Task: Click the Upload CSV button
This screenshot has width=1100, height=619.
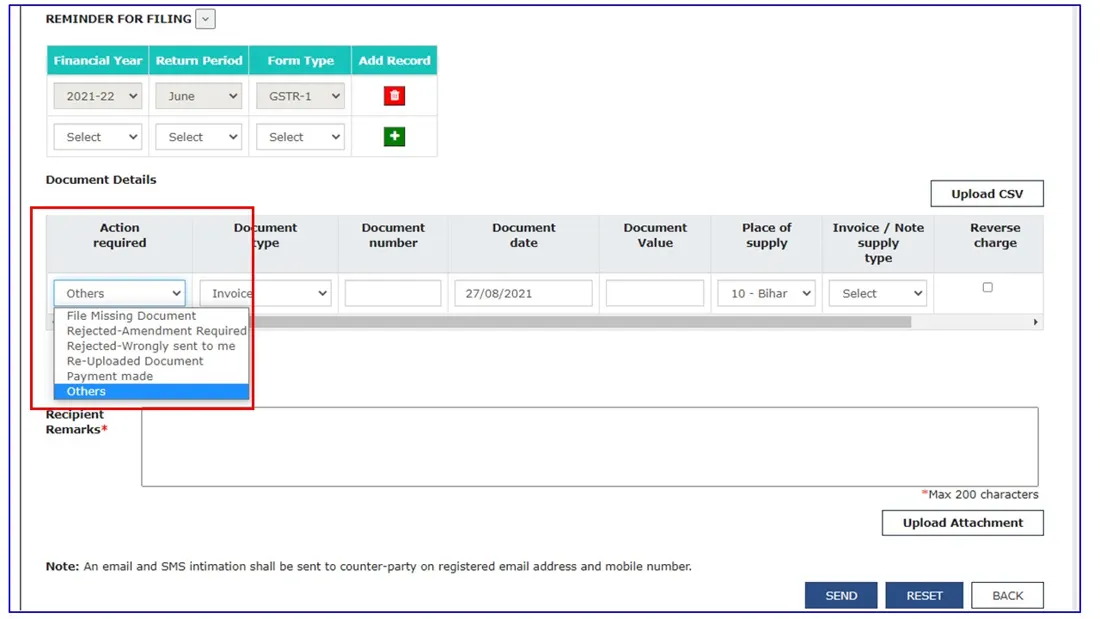Action: point(986,194)
